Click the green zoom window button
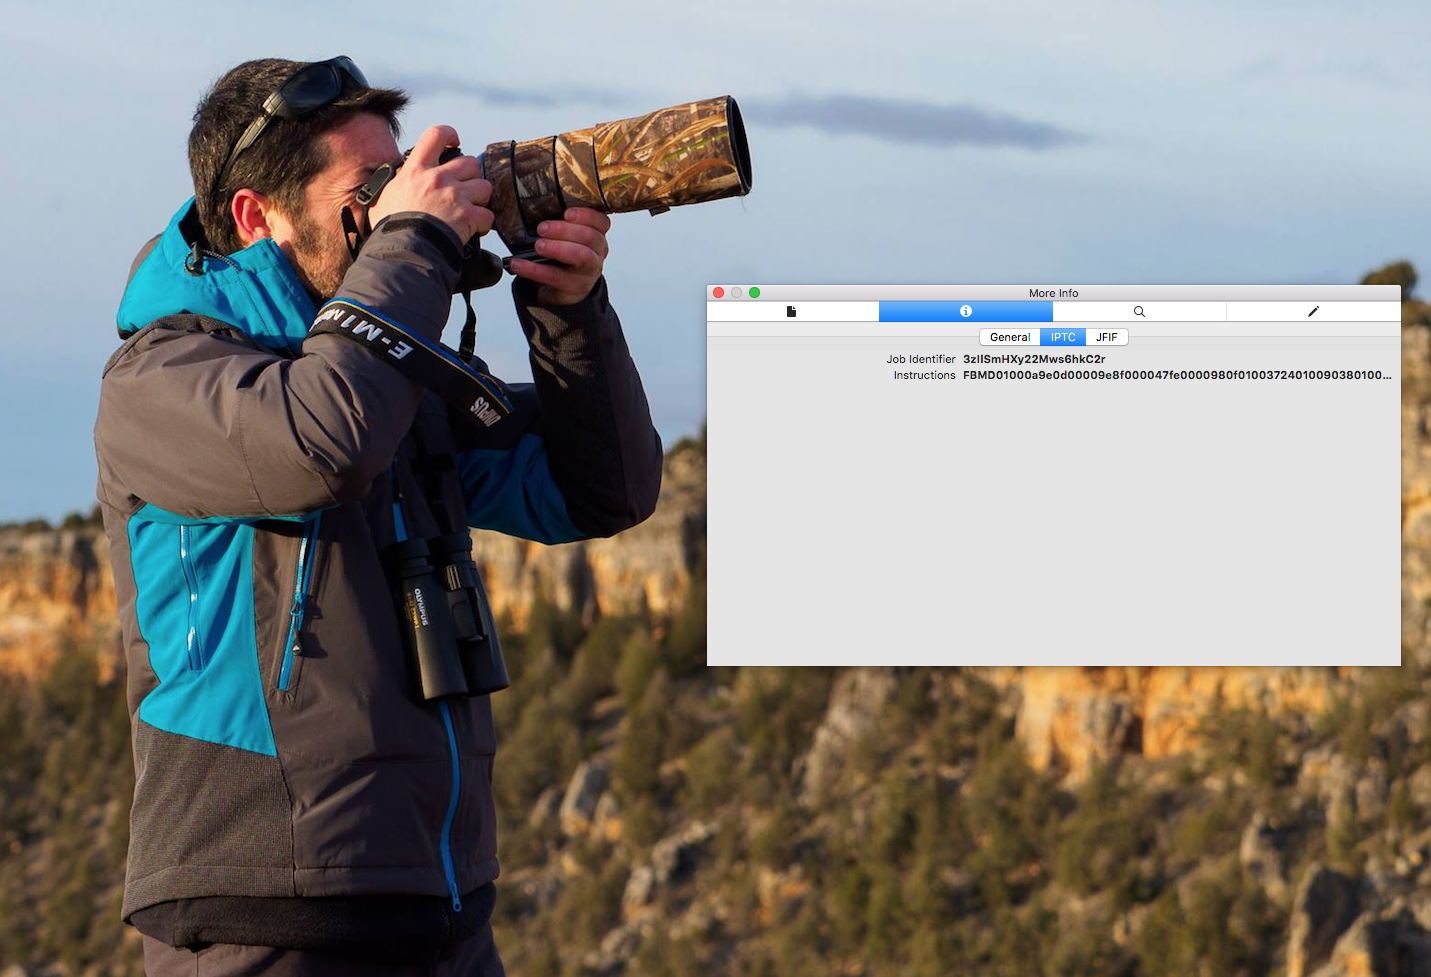The height and width of the screenshot is (977, 1431). [755, 293]
